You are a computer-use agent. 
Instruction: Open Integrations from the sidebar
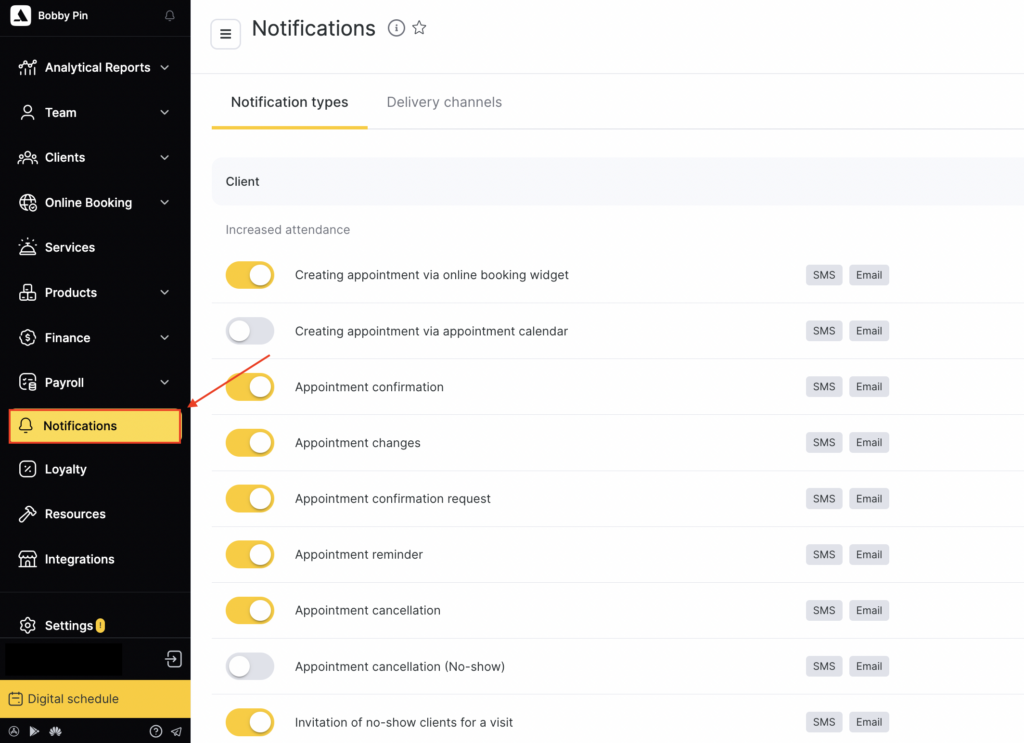pos(79,559)
